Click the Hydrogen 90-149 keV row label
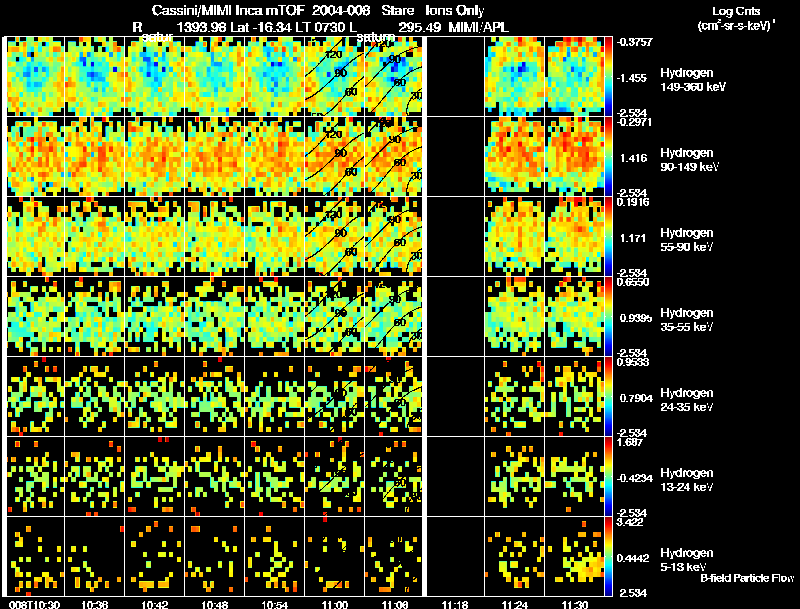The width and height of the screenshot is (800, 609). coord(689,160)
